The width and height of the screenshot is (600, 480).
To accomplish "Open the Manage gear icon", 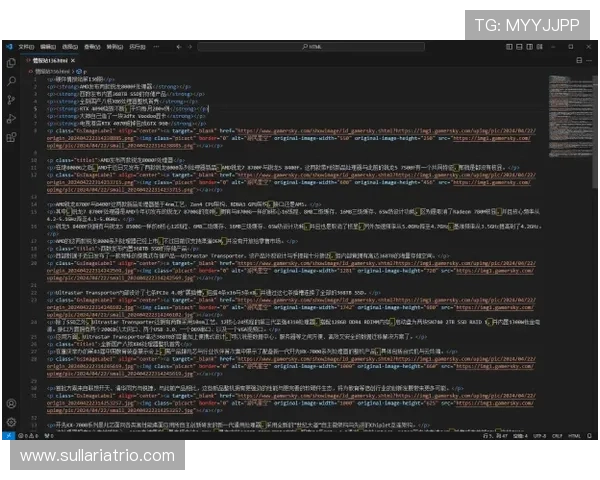I will (11, 422).
